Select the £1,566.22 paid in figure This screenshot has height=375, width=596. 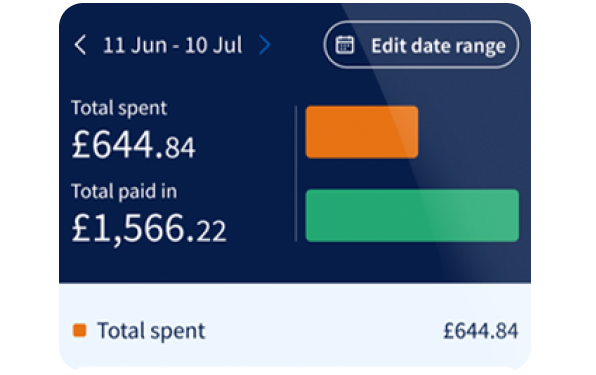pyautogui.click(x=149, y=228)
